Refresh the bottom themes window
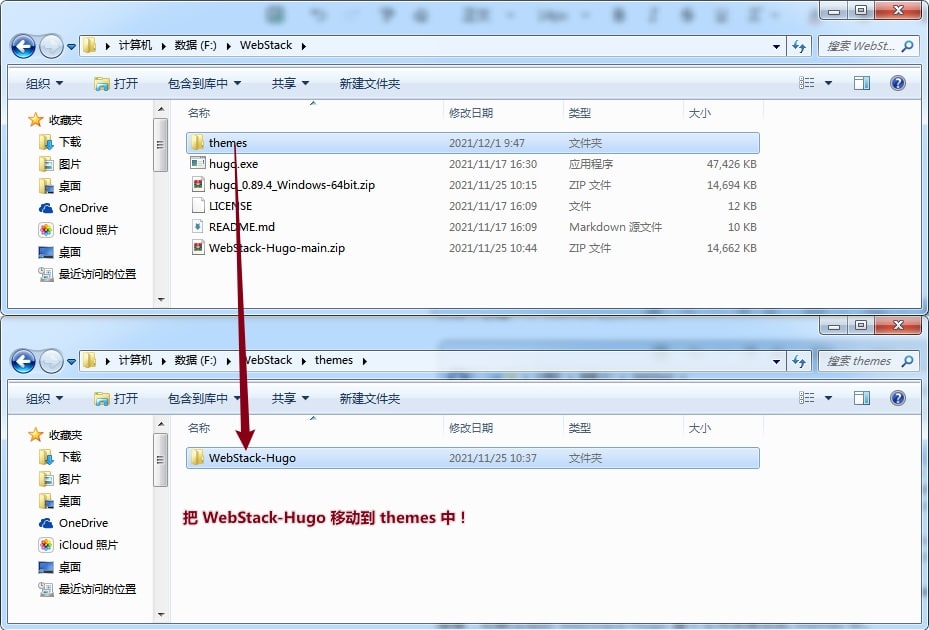Image resolution: width=929 pixels, height=630 pixels. [x=799, y=361]
